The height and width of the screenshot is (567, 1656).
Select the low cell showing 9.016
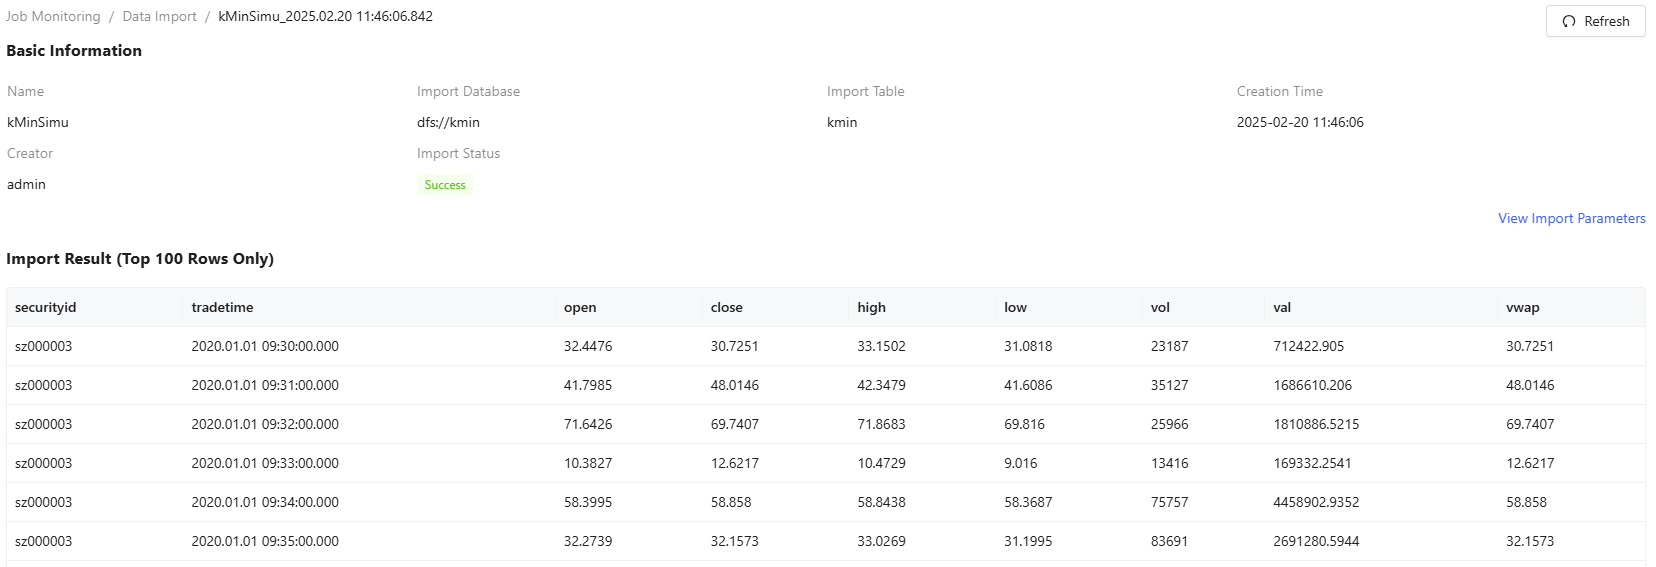[x=1020, y=463]
